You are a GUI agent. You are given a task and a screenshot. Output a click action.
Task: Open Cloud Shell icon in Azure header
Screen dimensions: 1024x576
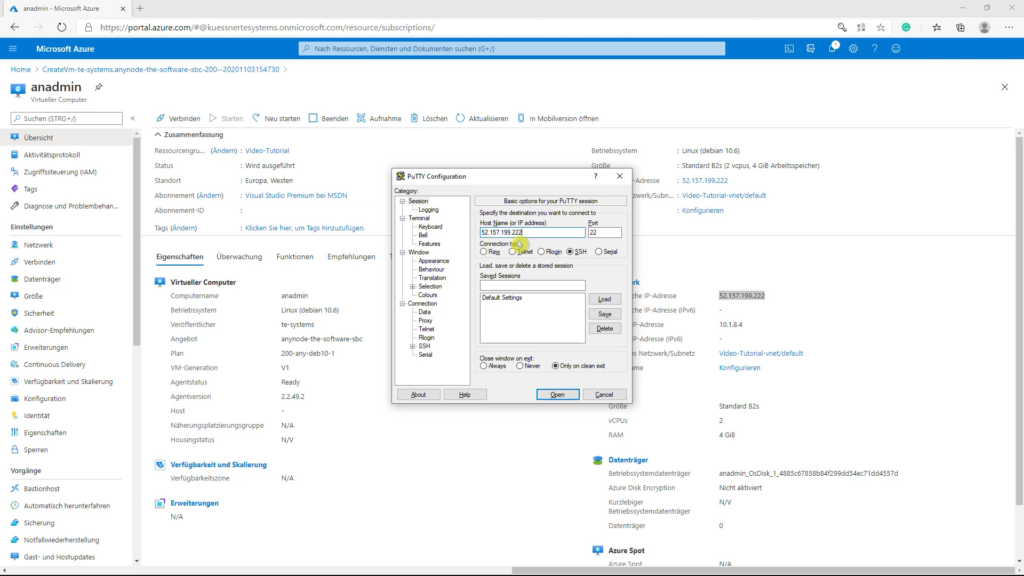[789, 48]
